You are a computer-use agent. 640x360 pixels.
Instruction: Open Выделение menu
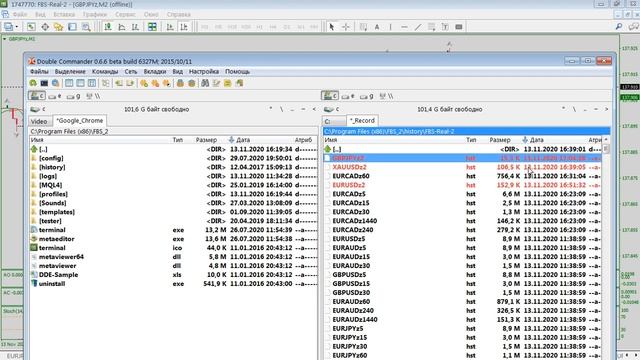click(70, 71)
